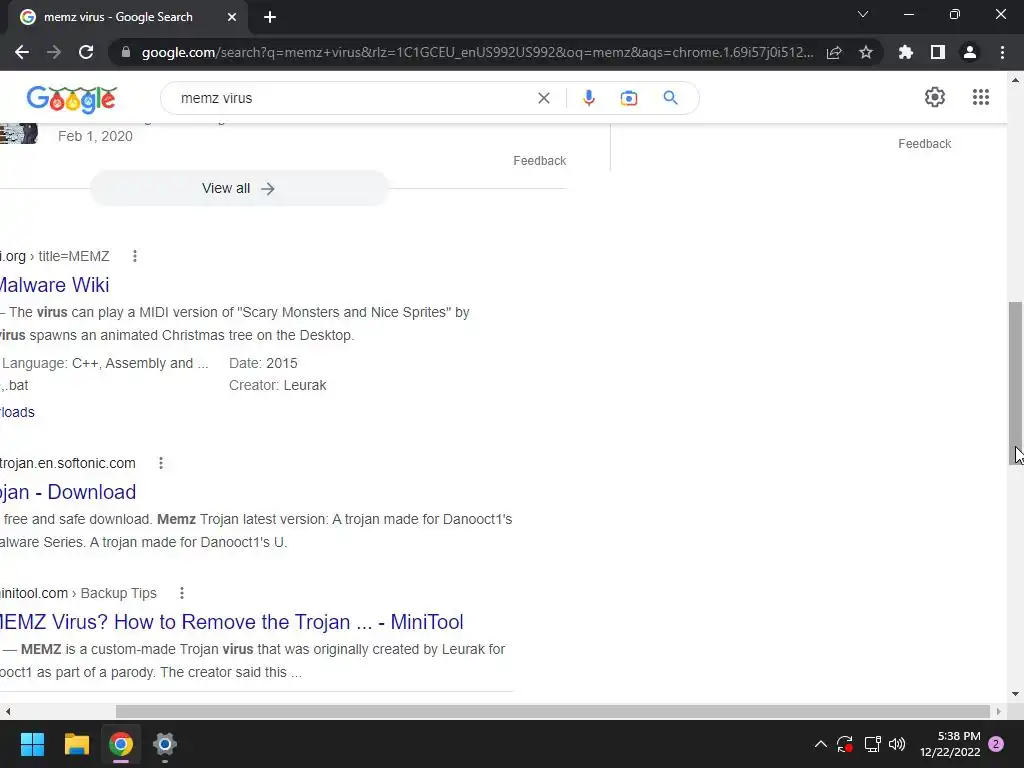Click in the memz virus search field
The height and width of the screenshot is (768, 1024).
[x=353, y=98]
